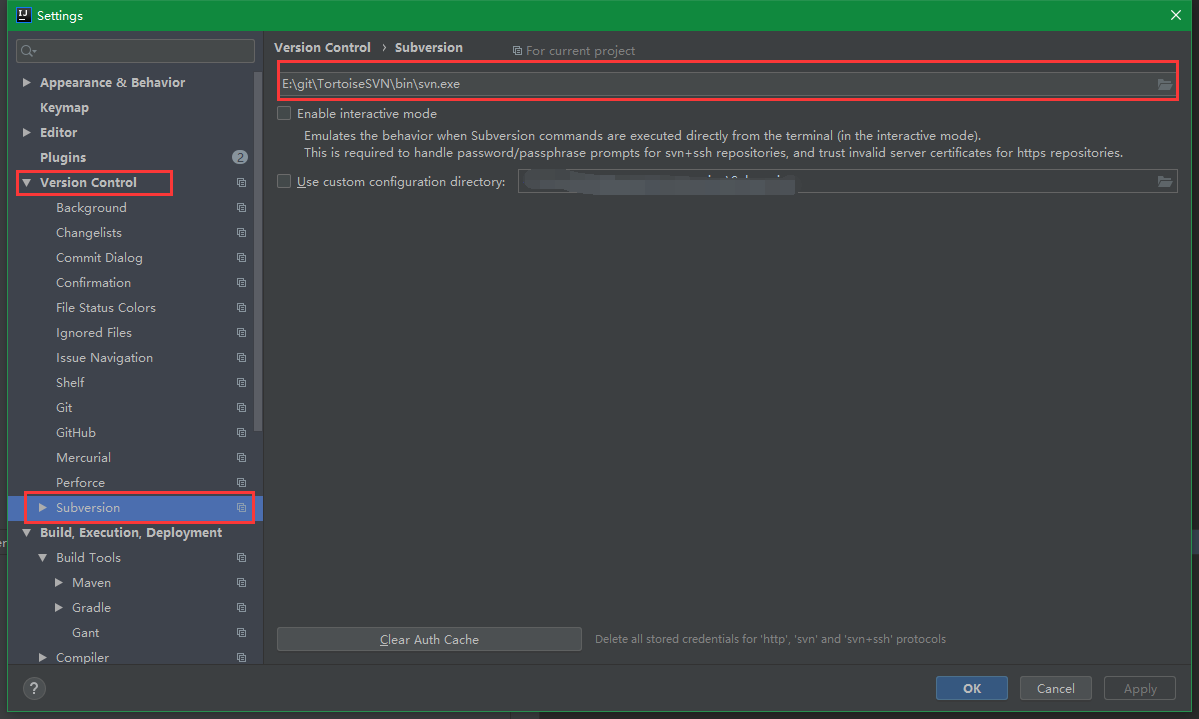The width and height of the screenshot is (1199, 719).
Task: Click the folder browse icon for svn.exe path
Action: click(1164, 84)
